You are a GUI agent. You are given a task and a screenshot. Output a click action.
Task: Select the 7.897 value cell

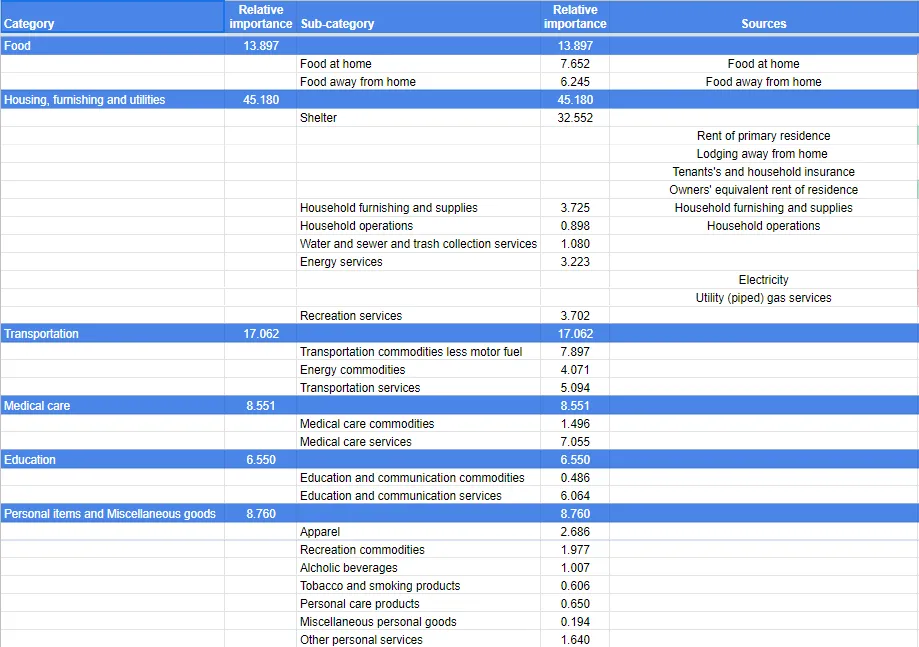575,352
